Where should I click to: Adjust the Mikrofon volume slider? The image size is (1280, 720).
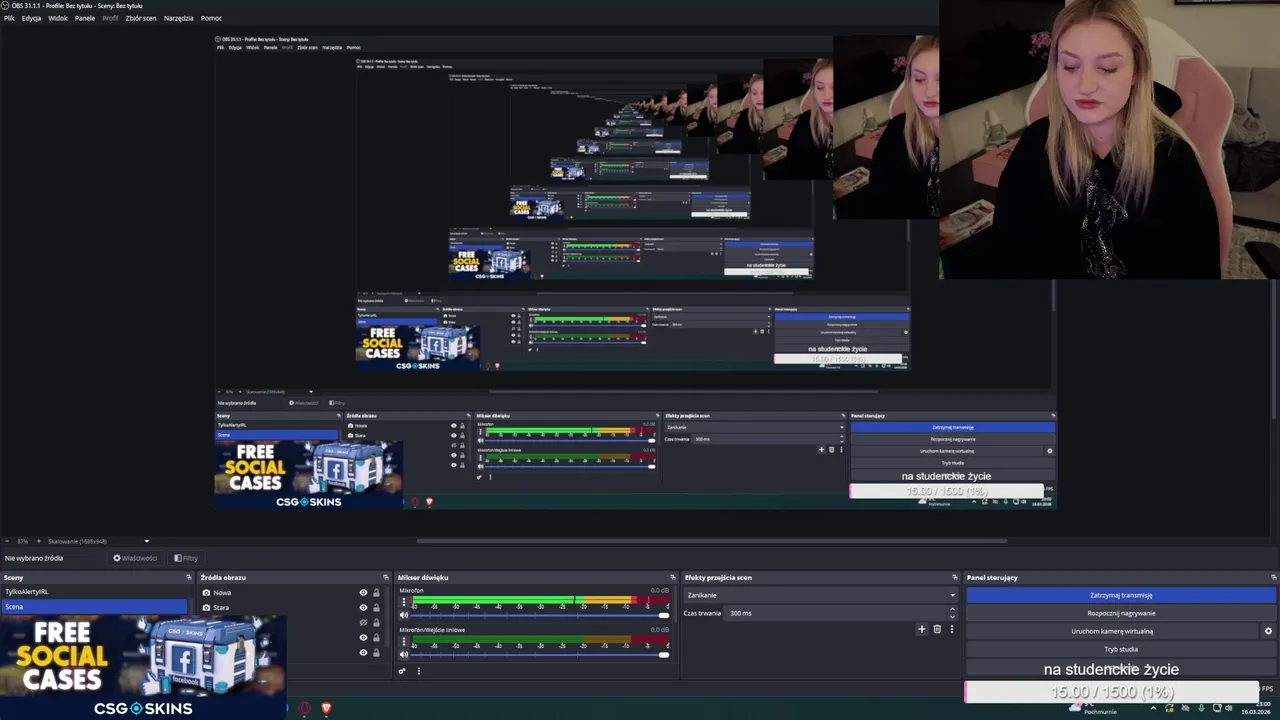(540, 615)
